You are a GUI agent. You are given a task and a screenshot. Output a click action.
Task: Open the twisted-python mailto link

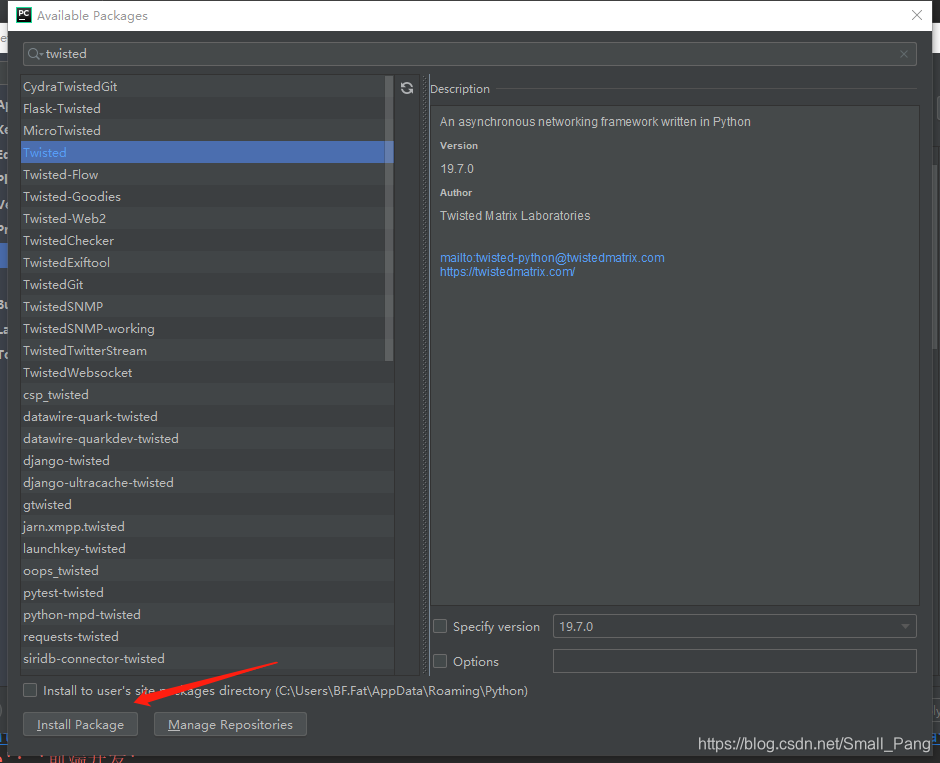pyautogui.click(x=552, y=258)
